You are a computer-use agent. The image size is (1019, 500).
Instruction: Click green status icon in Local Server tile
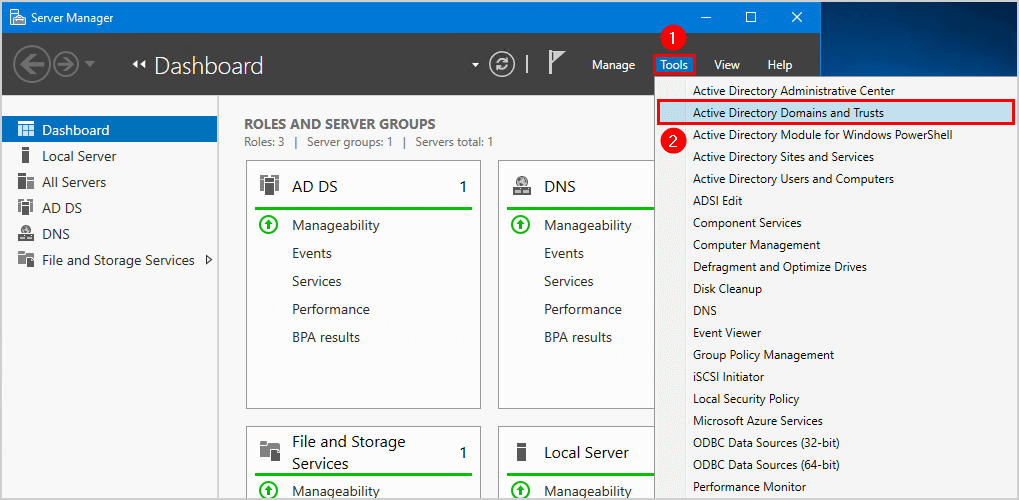[x=520, y=491]
